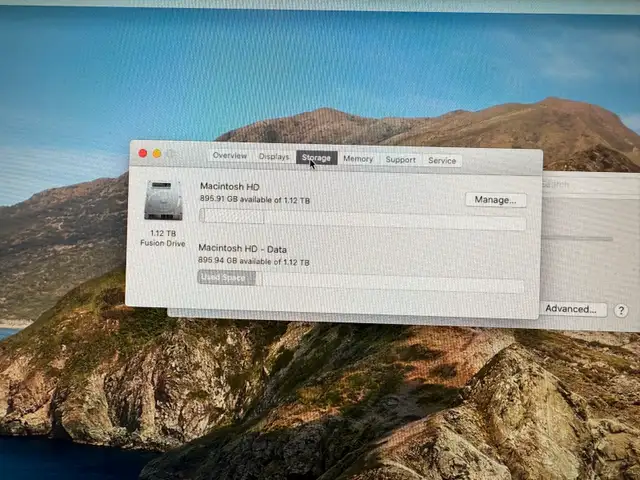
Task: Open the Service tab
Action: 442,160
